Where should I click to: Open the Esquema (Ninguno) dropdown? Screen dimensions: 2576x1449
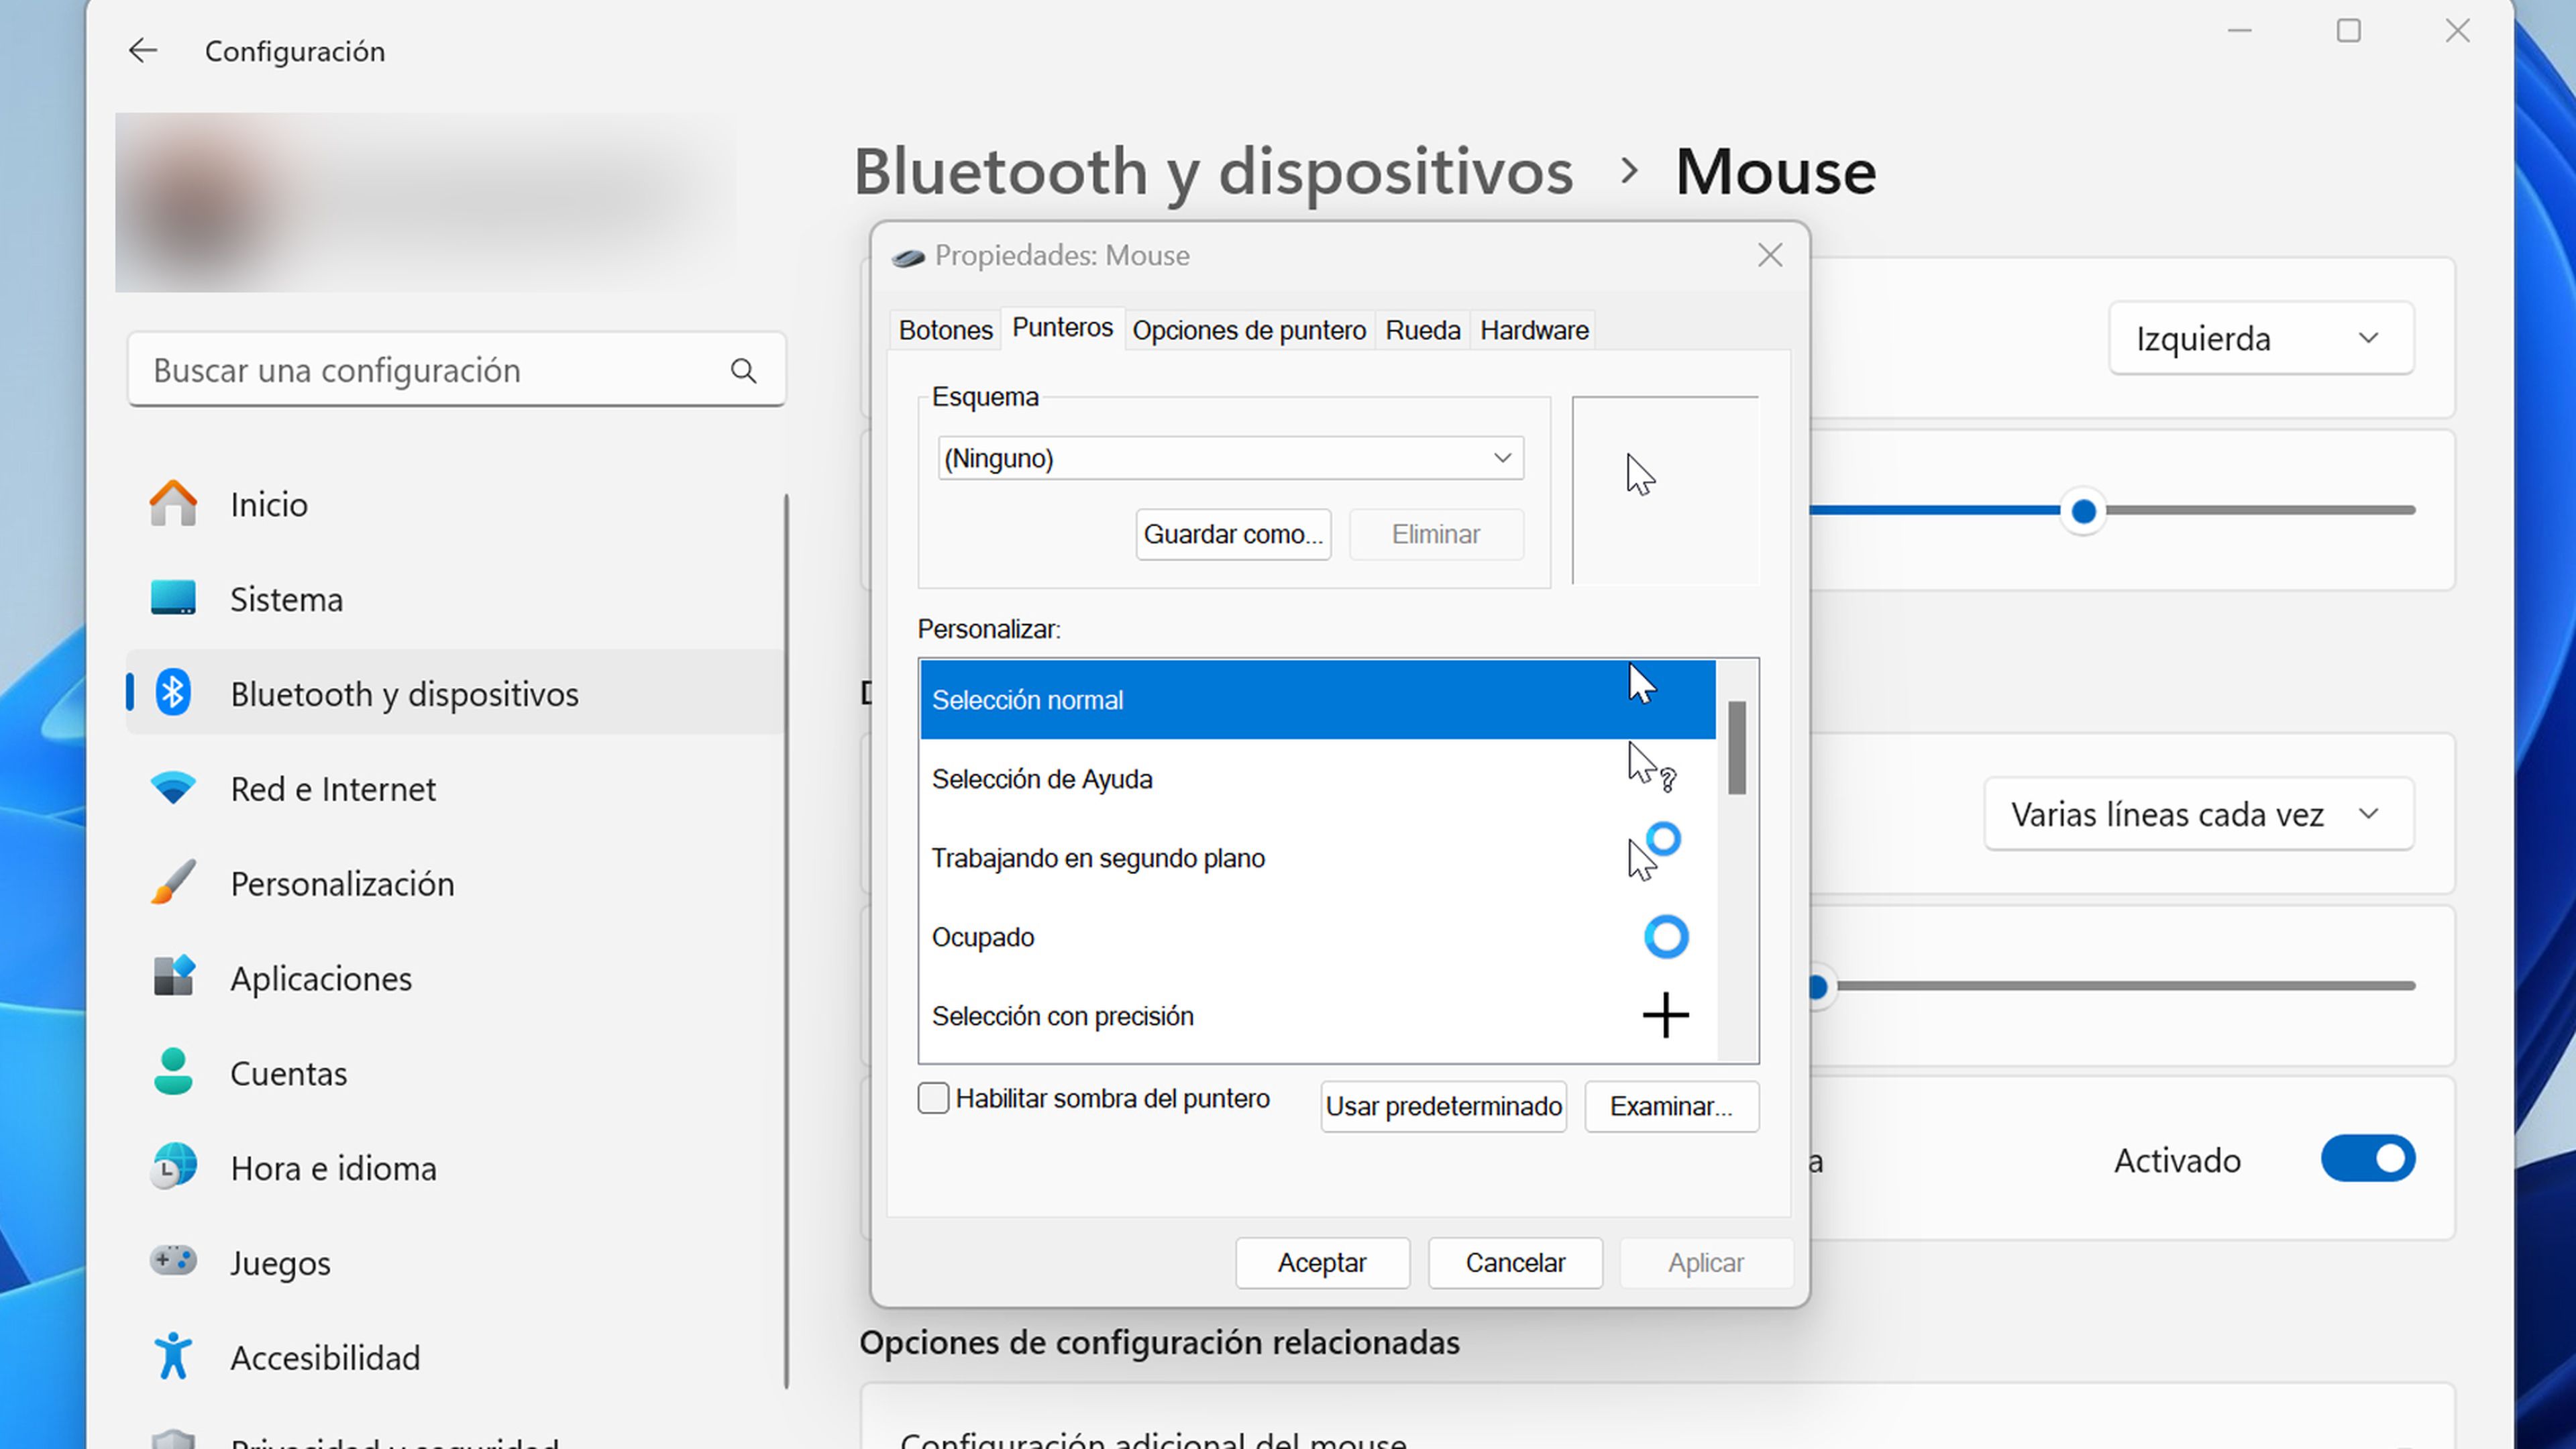pos(1230,458)
